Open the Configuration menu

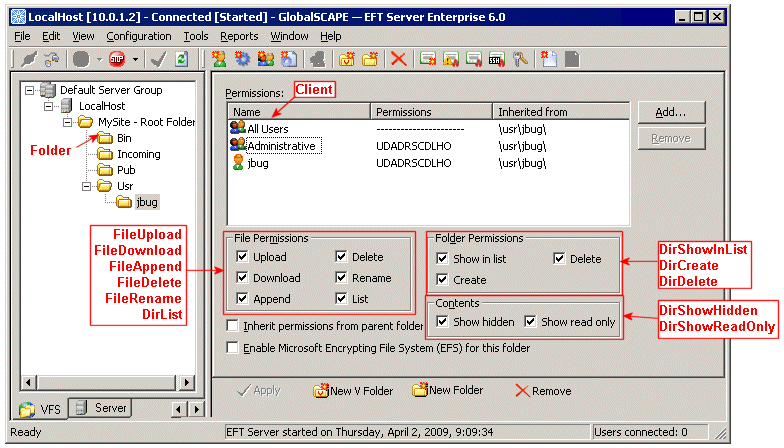coord(138,36)
